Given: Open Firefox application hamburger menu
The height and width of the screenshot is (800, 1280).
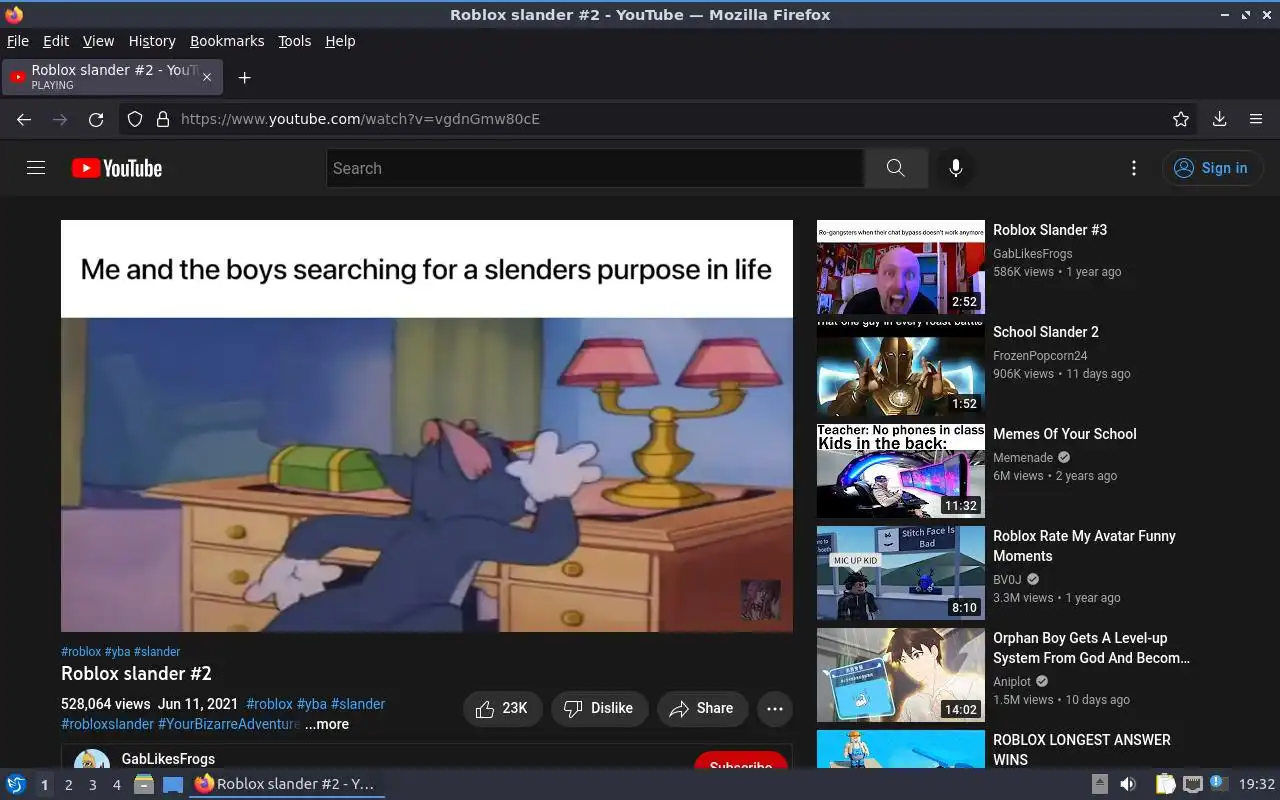Looking at the screenshot, I should 1256,119.
